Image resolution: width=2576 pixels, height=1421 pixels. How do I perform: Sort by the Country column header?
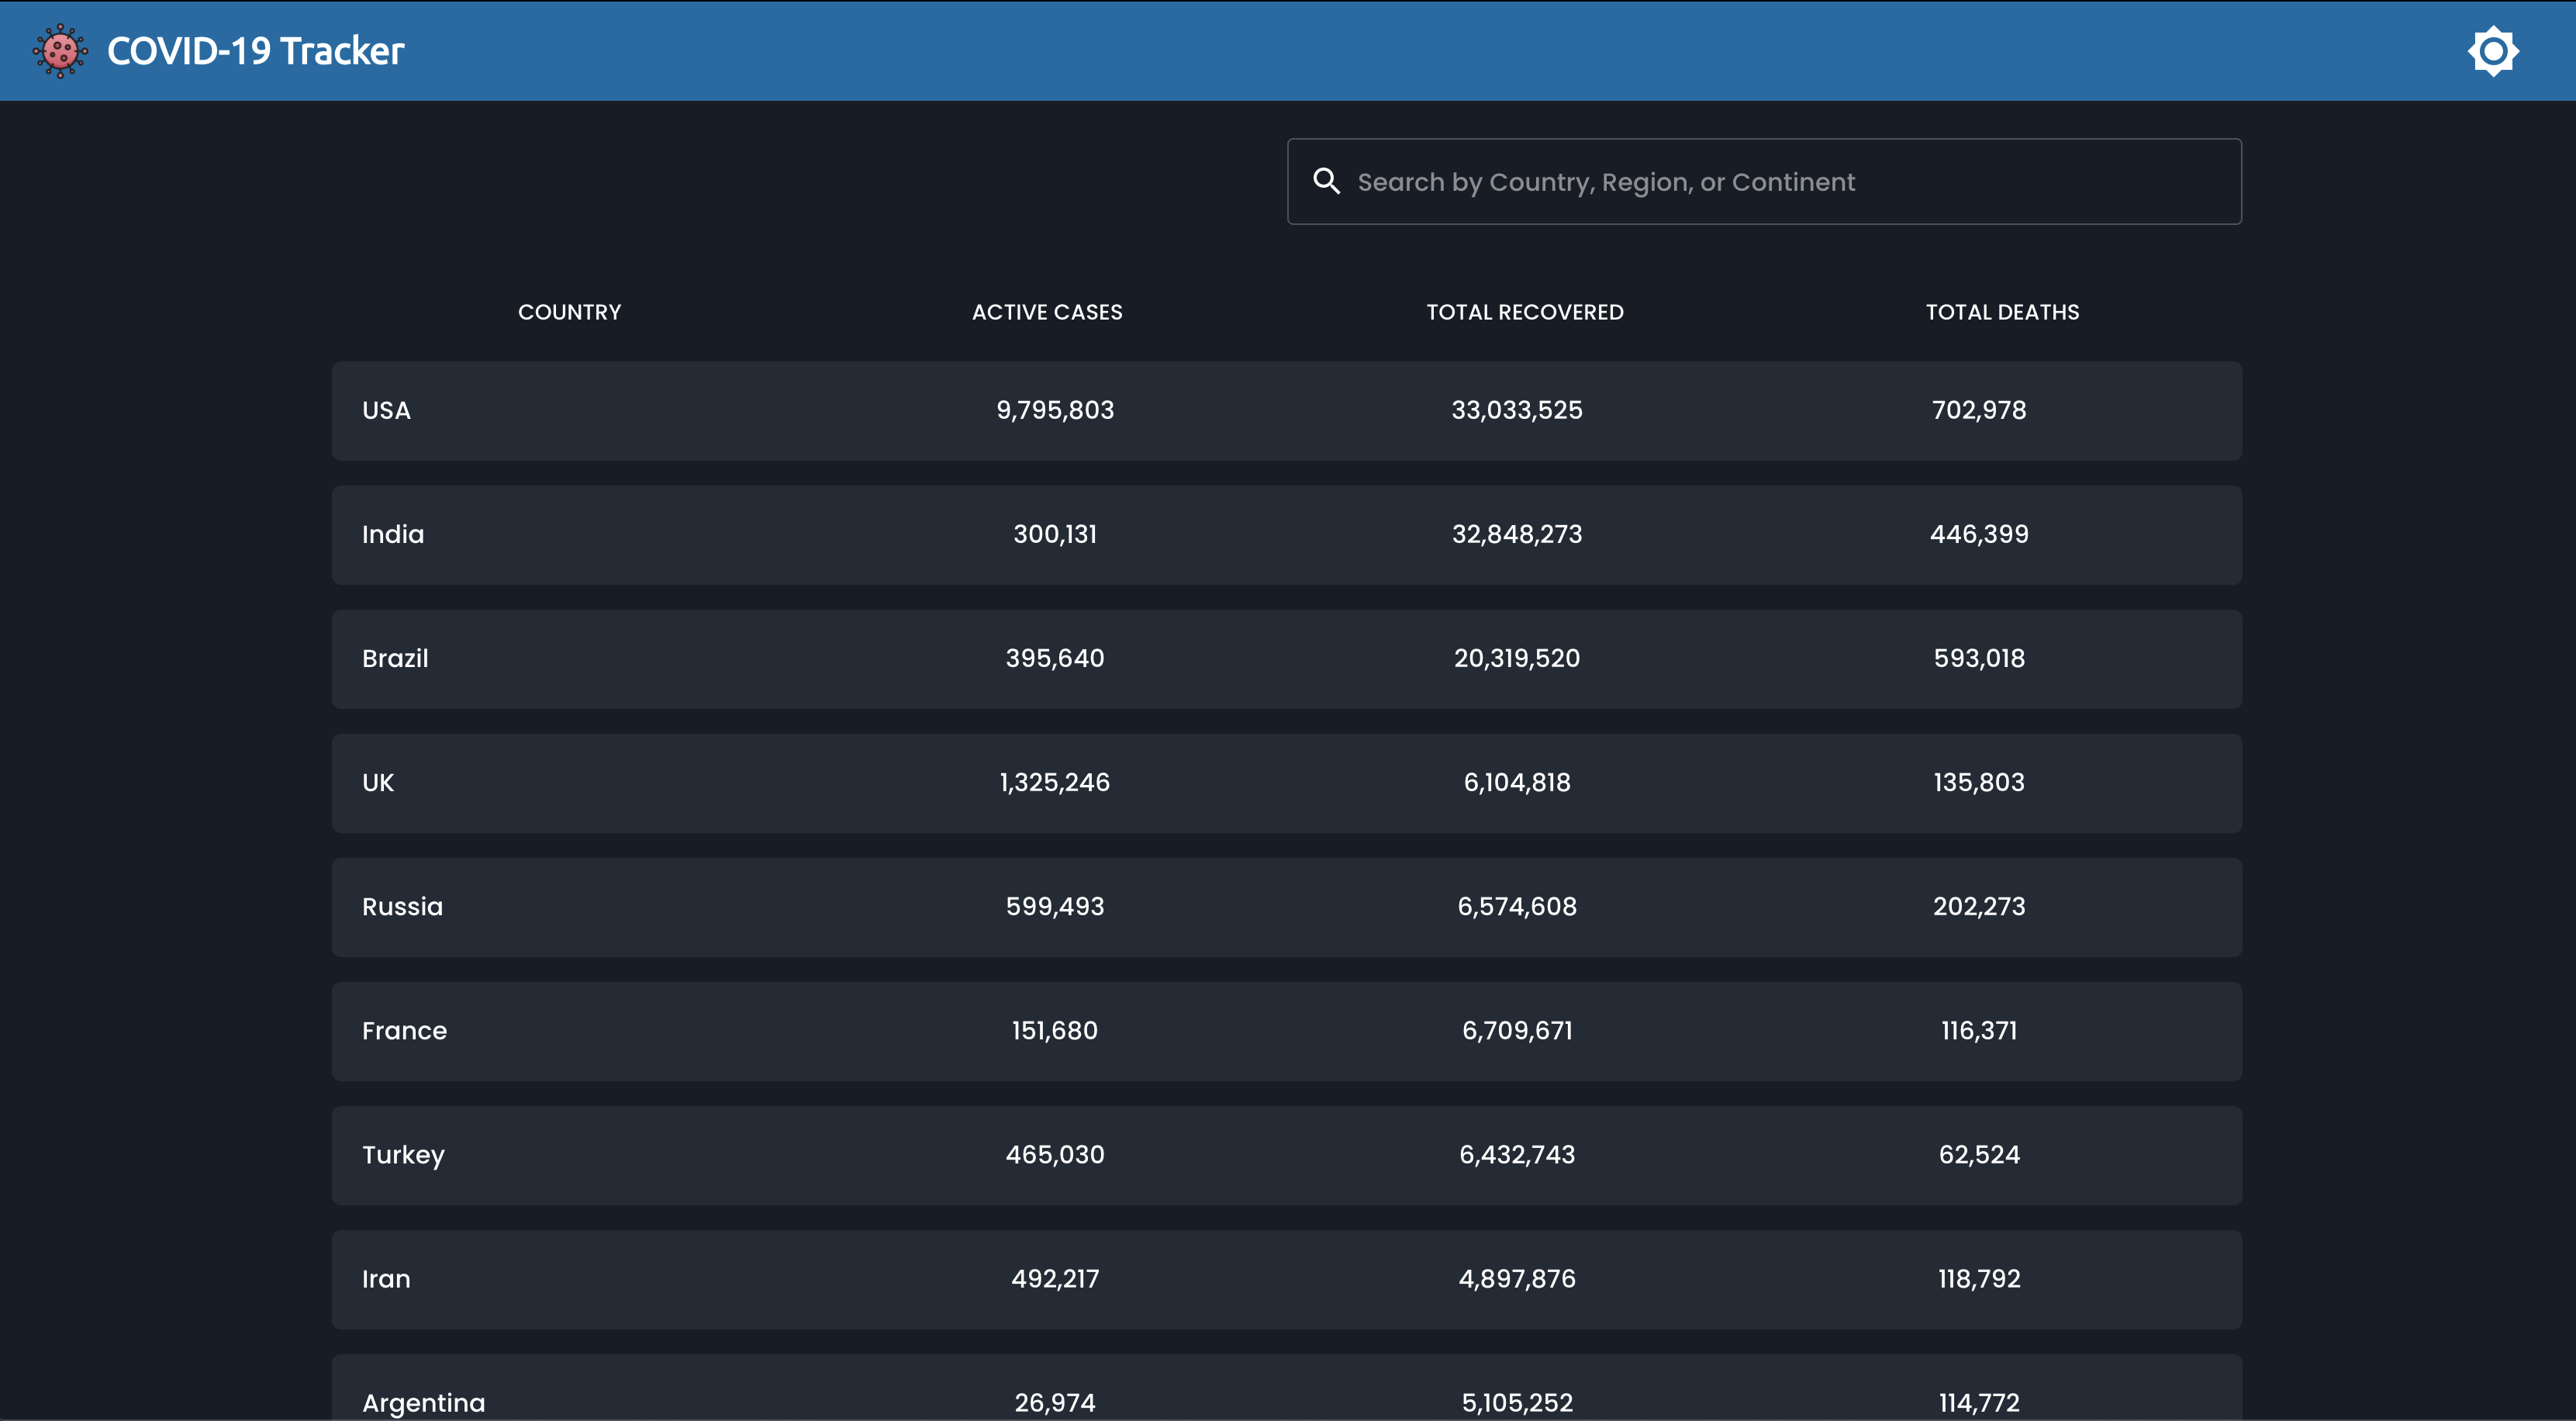pos(569,312)
